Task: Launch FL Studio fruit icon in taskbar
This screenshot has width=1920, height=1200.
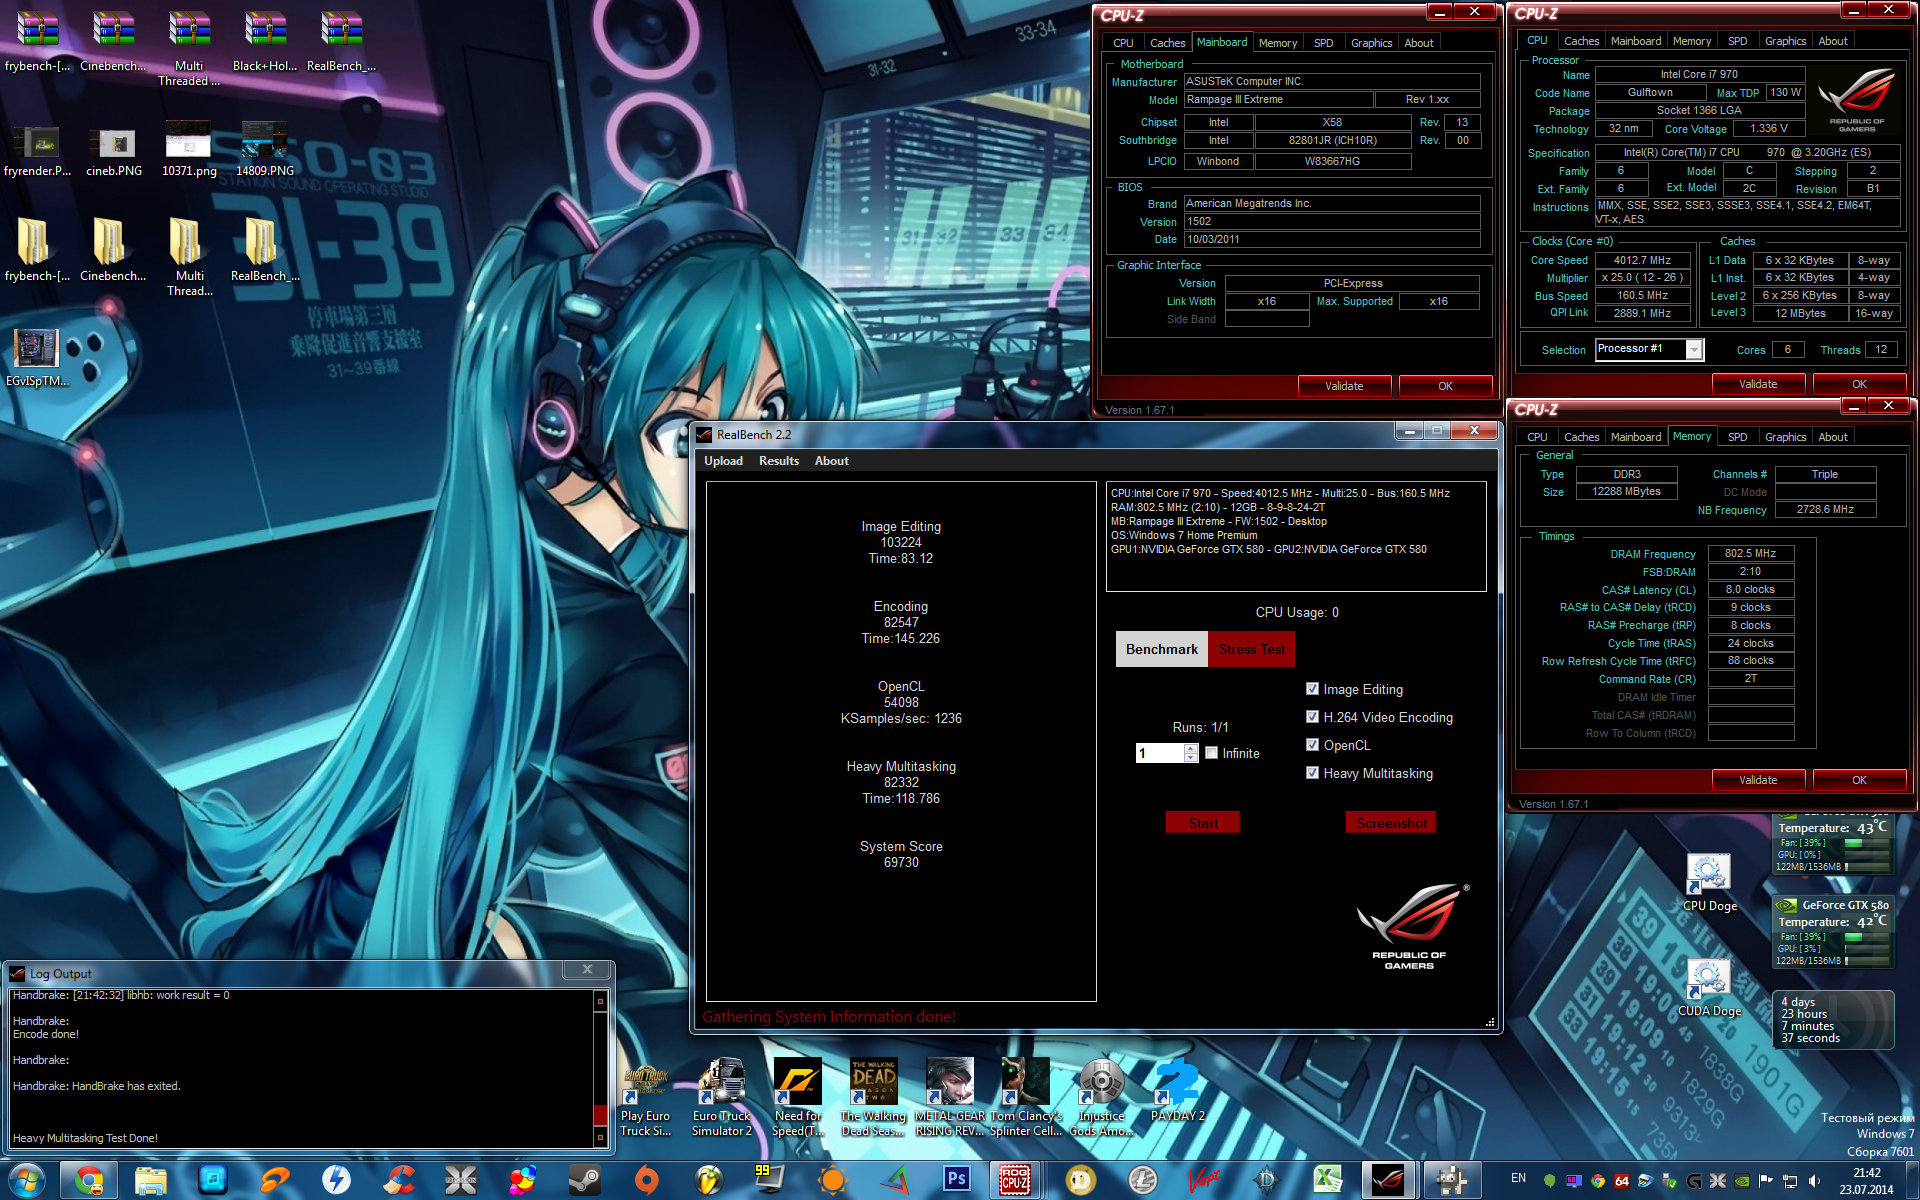Action: click(x=709, y=1181)
